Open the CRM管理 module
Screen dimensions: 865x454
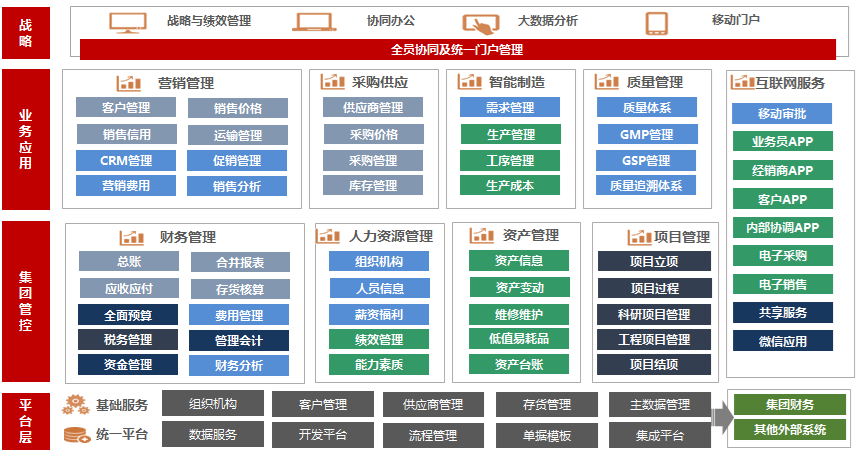pos(126,160)
